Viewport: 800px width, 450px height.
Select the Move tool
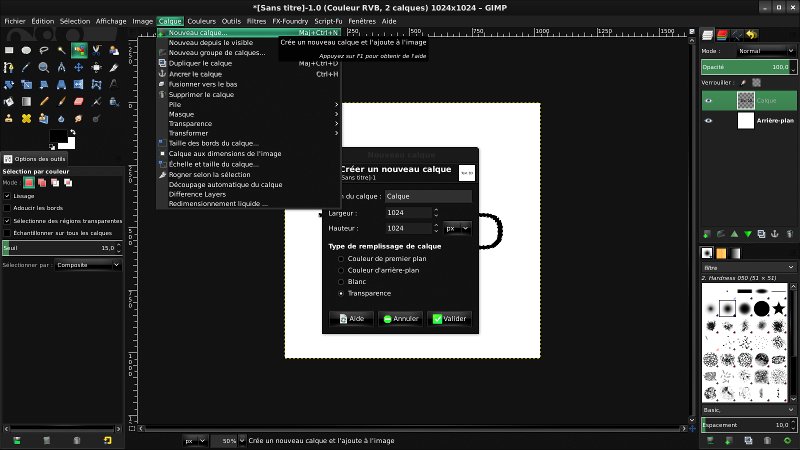79,67
